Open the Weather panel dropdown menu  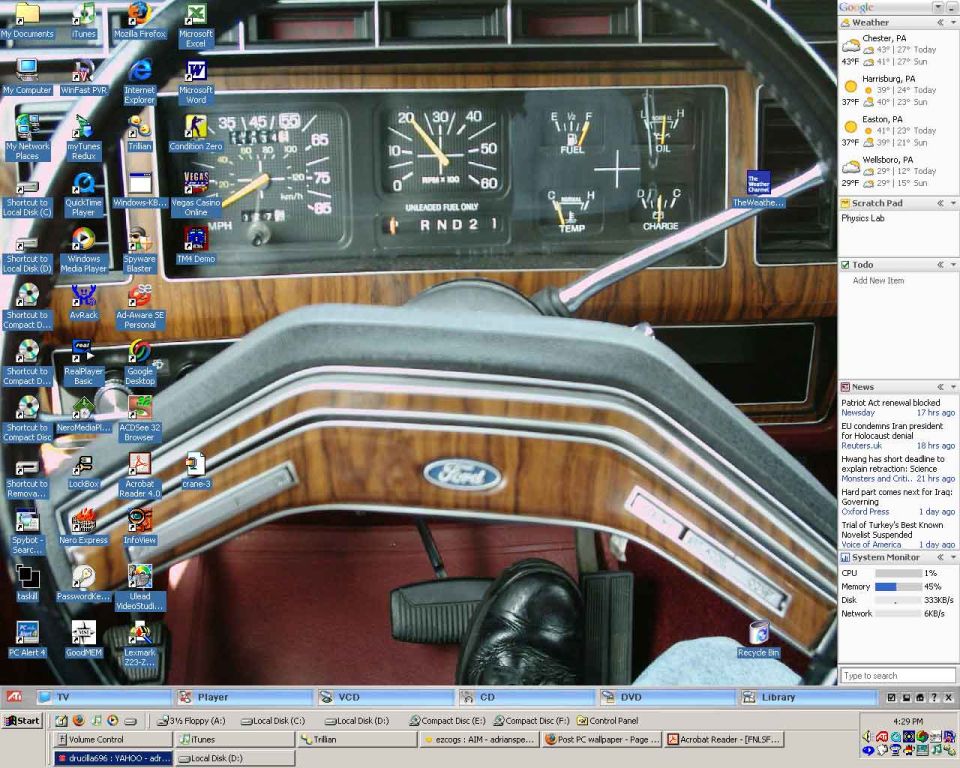tap(953, 23)
